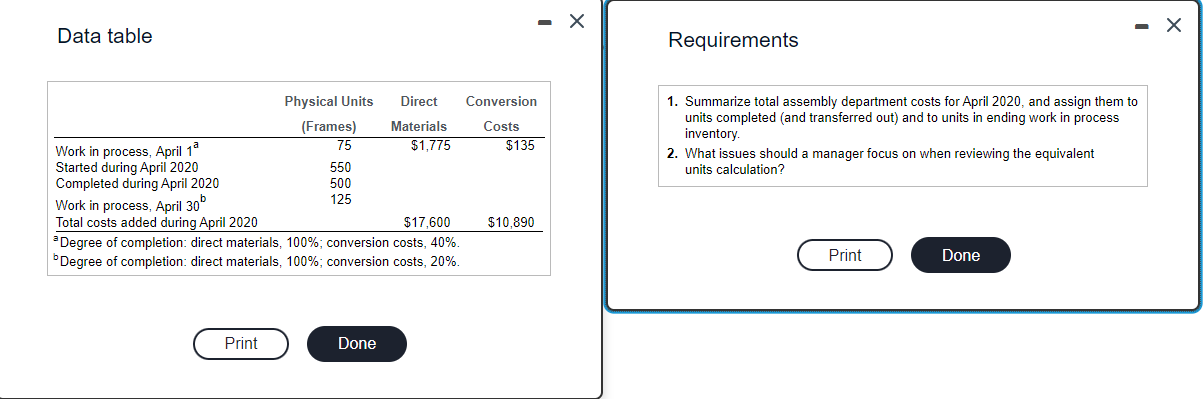1204x399 pixels.
Task: Print the Requirements list
Action: (845, 255)
